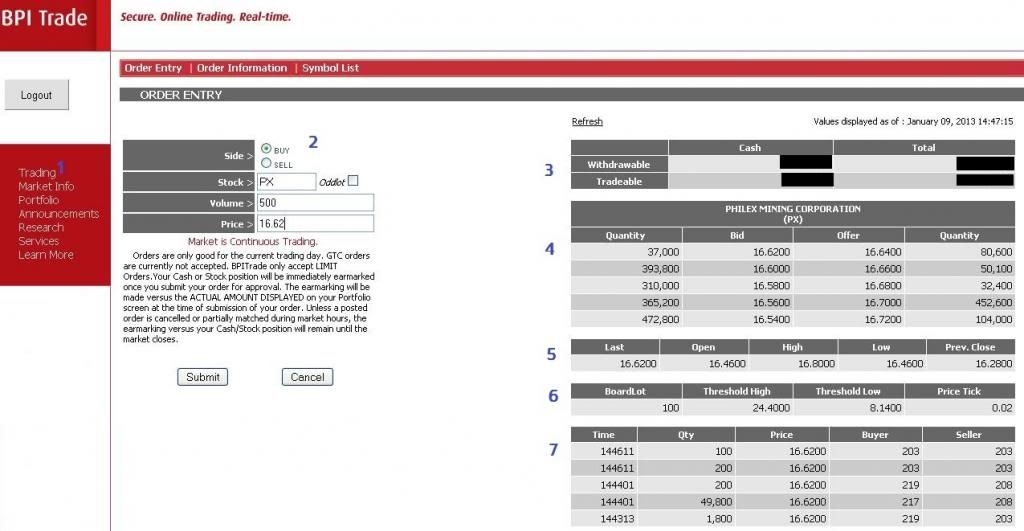Click the Total column header
The image size is (1024, 531).
click(x=923, y=148)
